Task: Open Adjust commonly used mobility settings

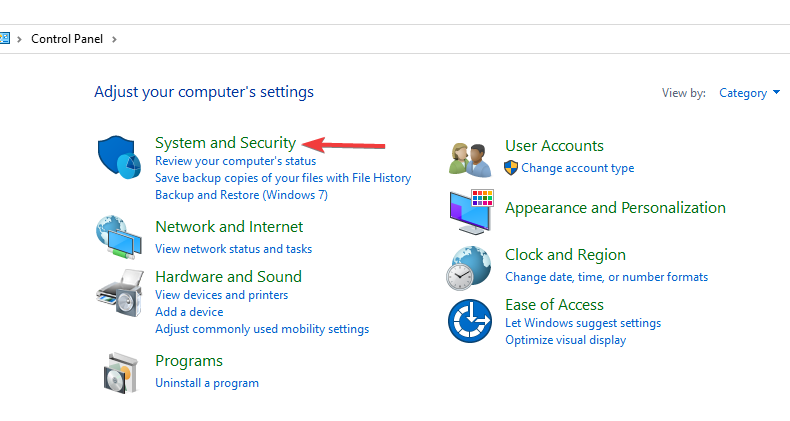Action: point(262,329)
